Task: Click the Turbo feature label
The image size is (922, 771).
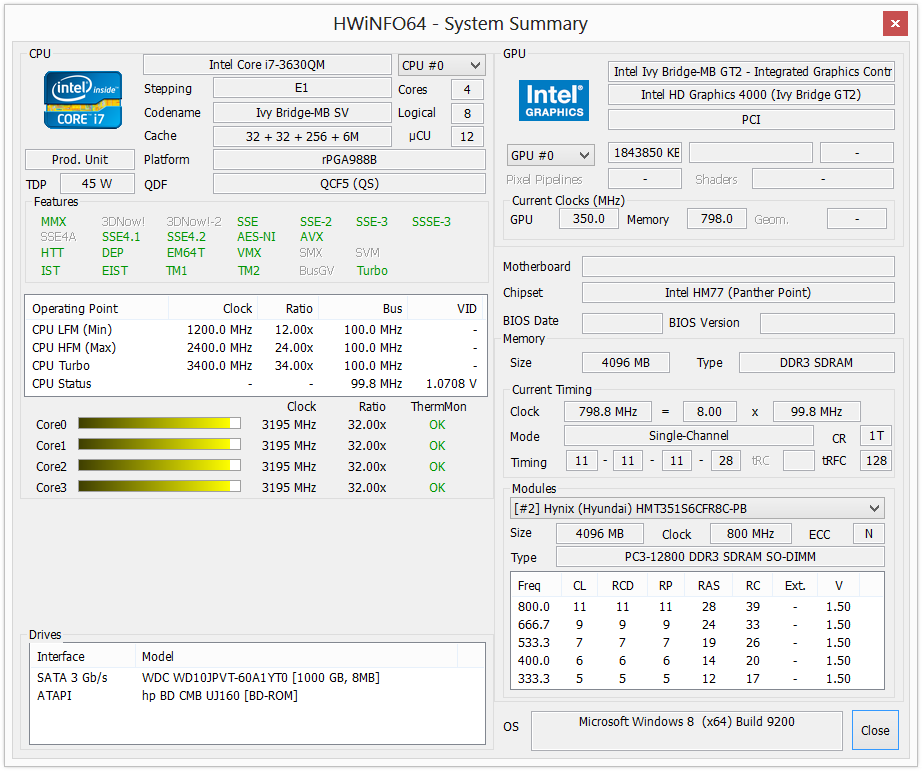Action: pos(372,271)
